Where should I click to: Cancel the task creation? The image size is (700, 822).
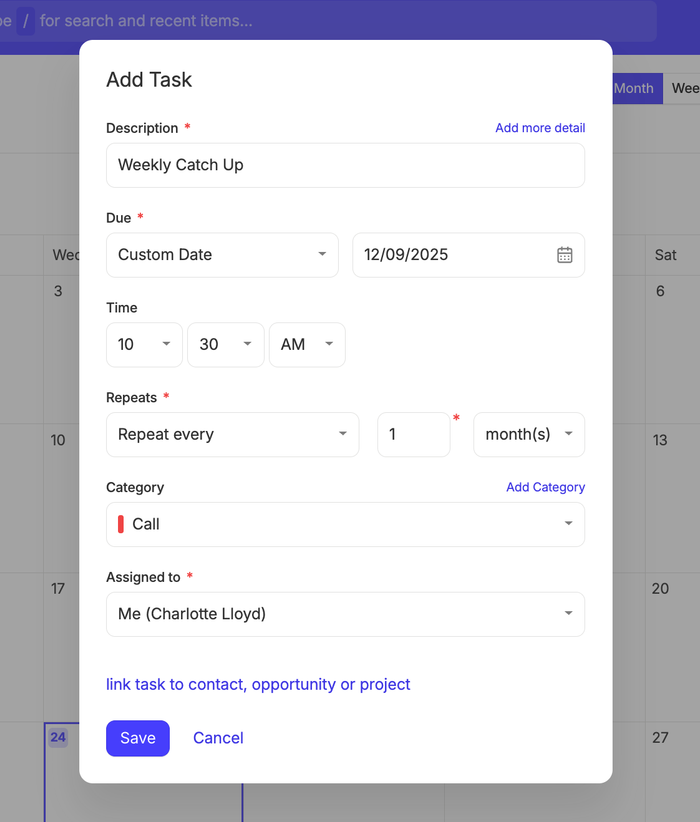point(218,738)
